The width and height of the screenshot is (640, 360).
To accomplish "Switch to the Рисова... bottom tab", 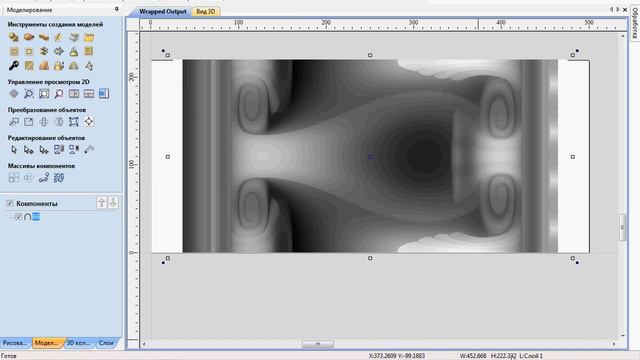I will 16,343.
